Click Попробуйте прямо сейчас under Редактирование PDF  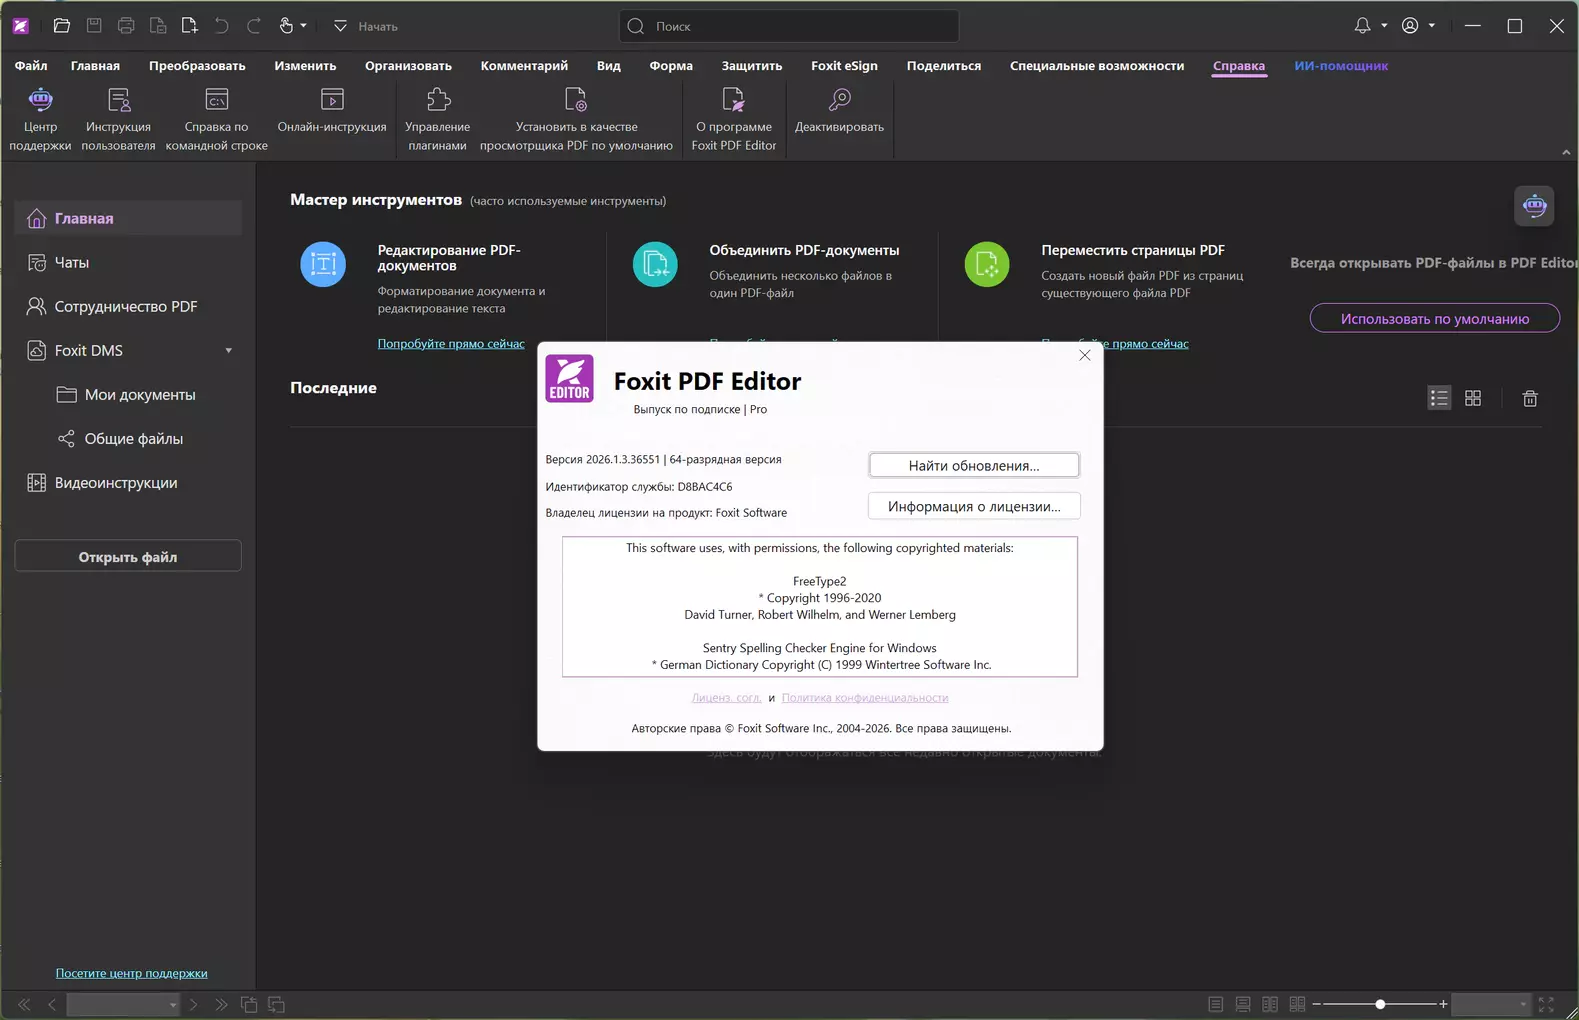click(451, 343)
